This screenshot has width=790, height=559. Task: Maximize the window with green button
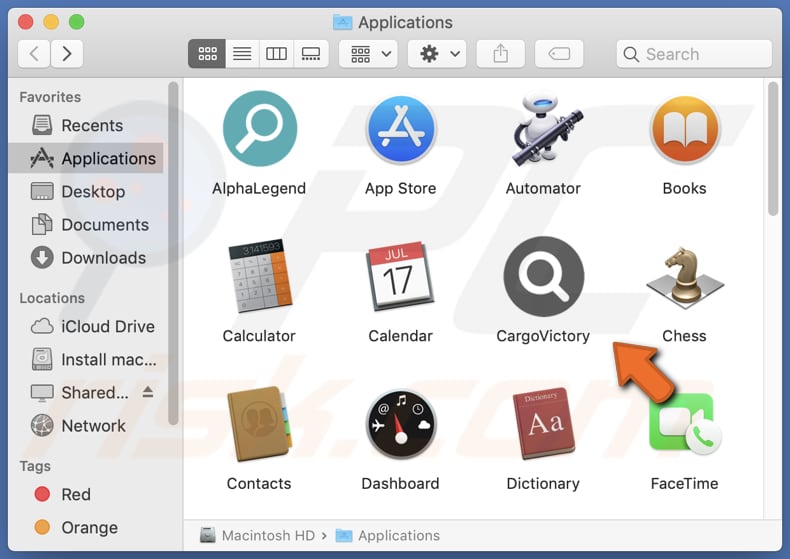coord(77,22)
